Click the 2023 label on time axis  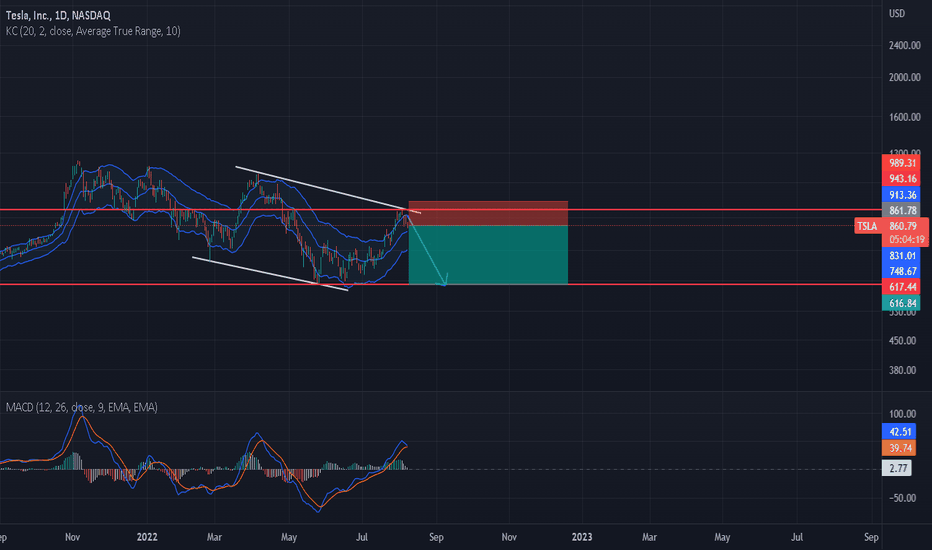click(582, 537)
